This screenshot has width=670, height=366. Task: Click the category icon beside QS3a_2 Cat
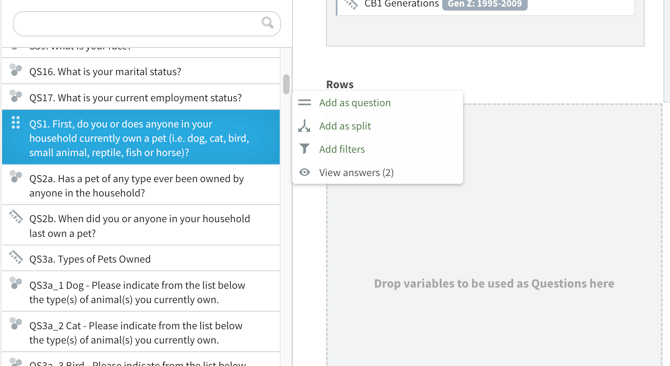(x=16, y=324)
